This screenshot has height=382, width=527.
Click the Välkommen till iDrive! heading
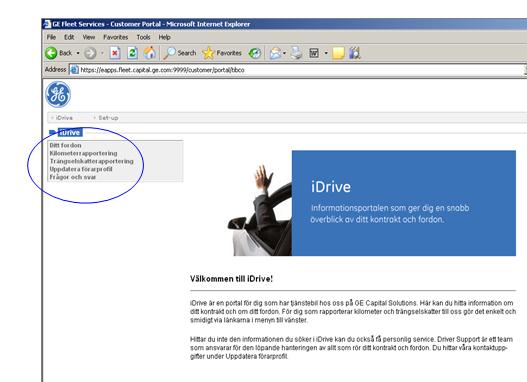coord(231,279)
